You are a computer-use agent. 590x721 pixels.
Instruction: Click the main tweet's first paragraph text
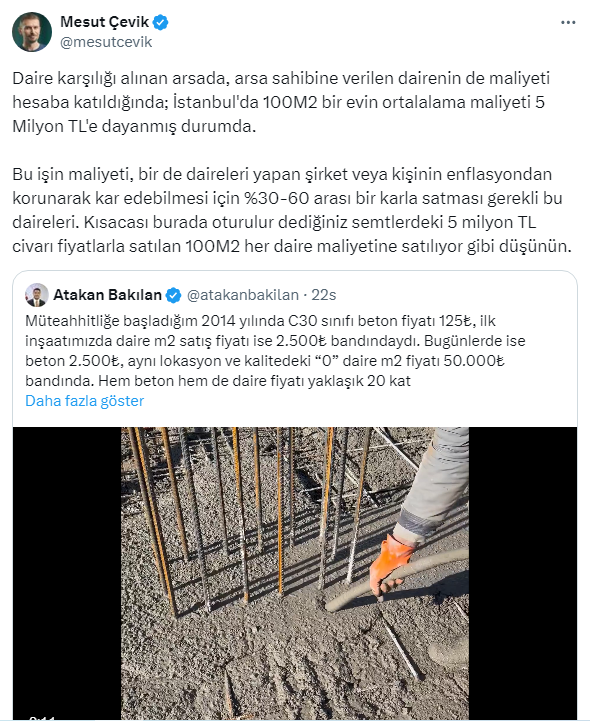pos(281,102)
